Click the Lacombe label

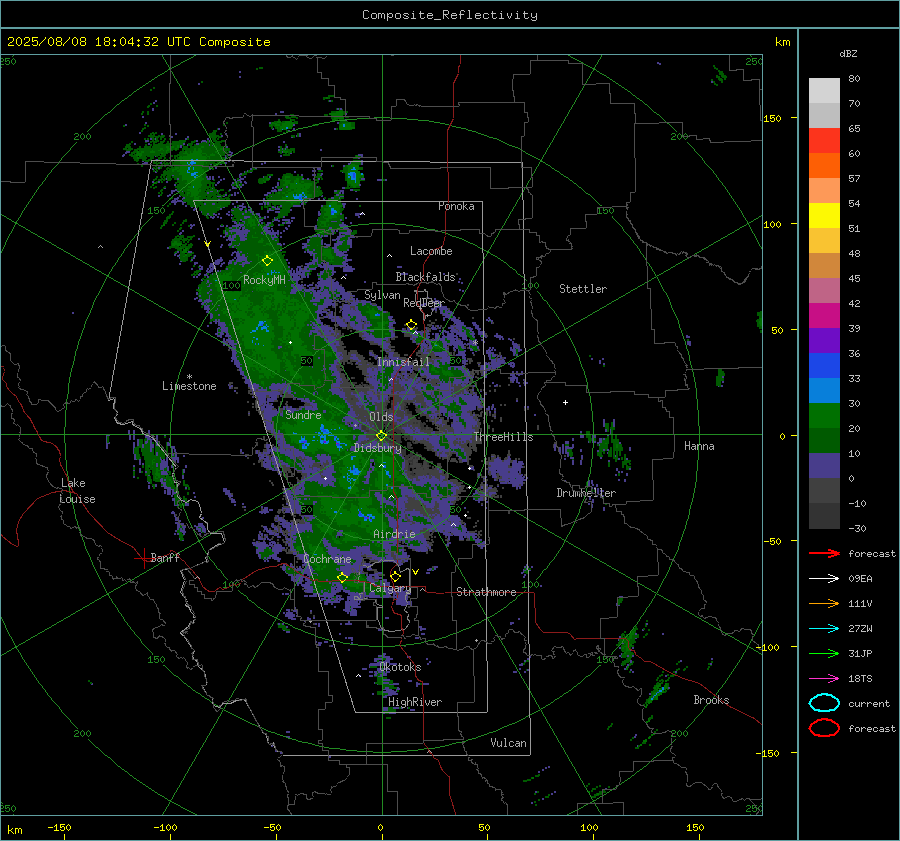pos(431,251)
